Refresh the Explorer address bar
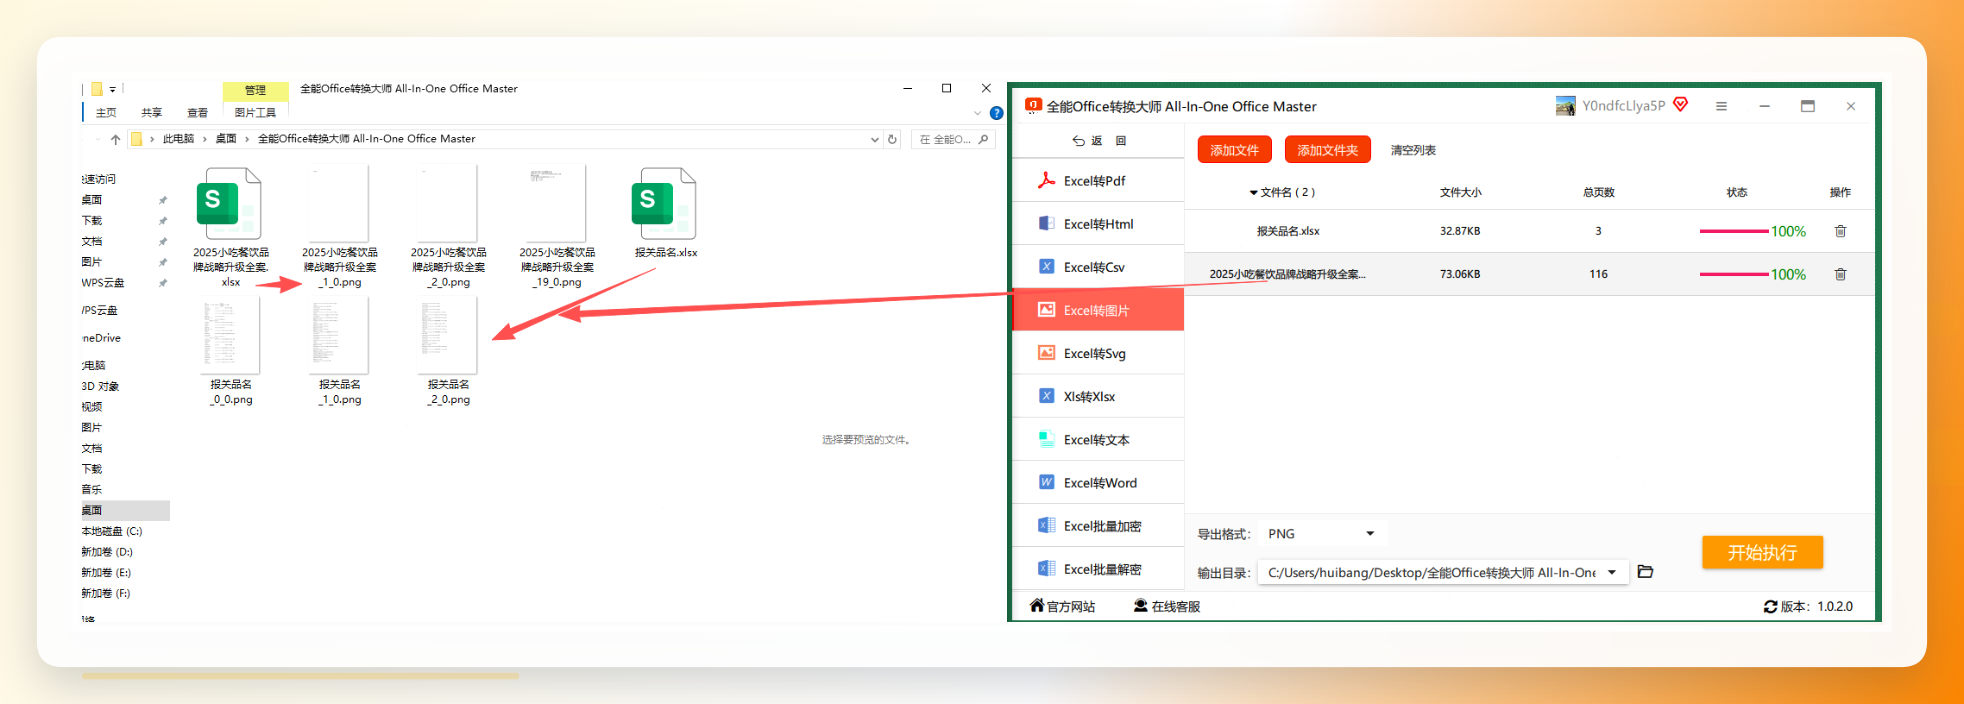Image resolution: width=1964 pixels, height=704 pixels. pos(892,139)
